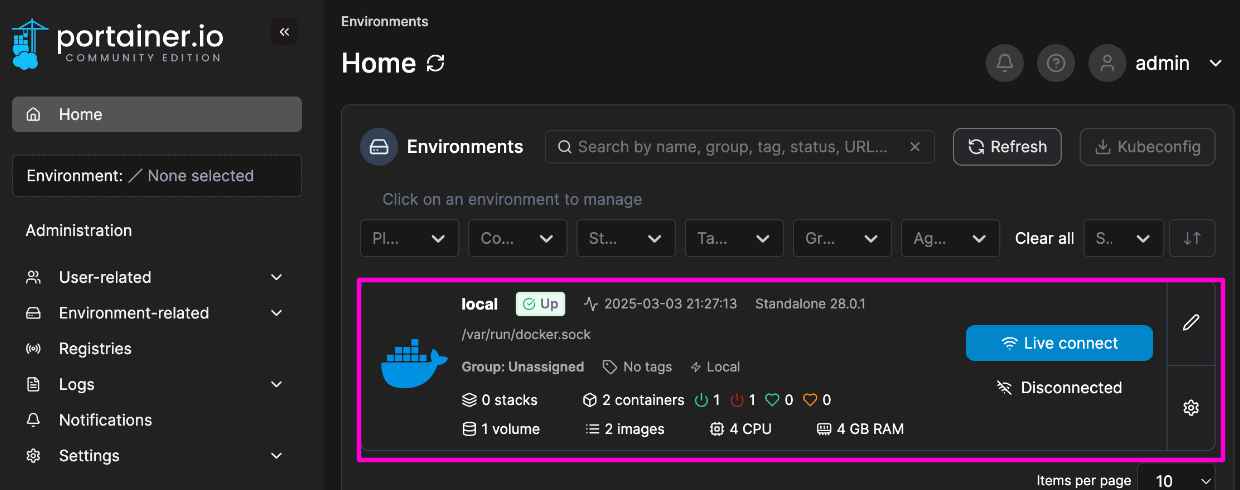The height and width of the screenshot is (490, 1240).
Task: Click the heartbeat timestamp 2025-03-03 21:27:13
Action: [660, 304]
